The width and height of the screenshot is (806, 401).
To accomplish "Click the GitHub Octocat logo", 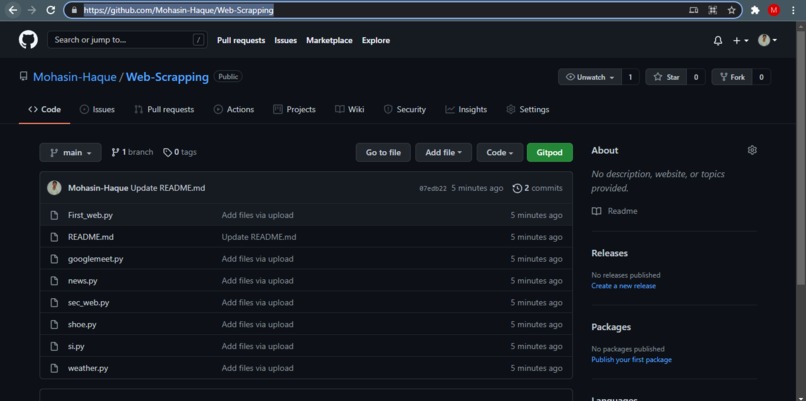I will tap(28, 40).
